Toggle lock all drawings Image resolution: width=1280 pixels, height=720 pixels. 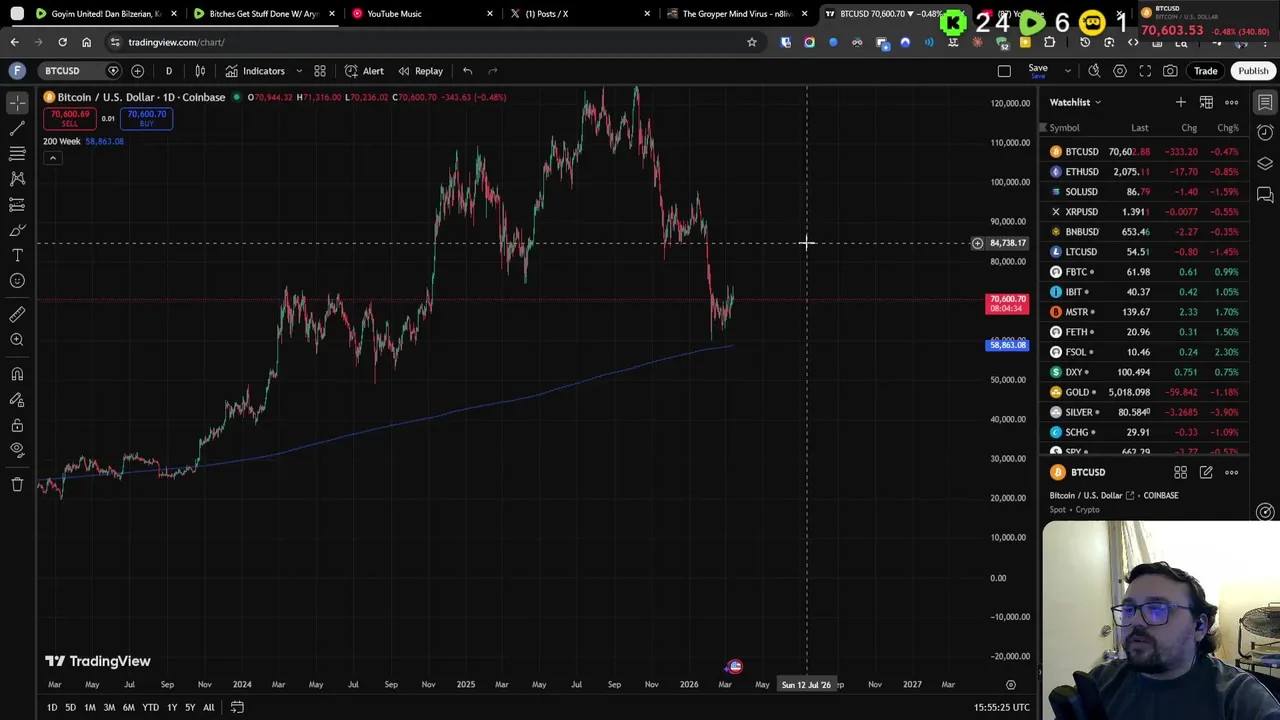(17, 425)
